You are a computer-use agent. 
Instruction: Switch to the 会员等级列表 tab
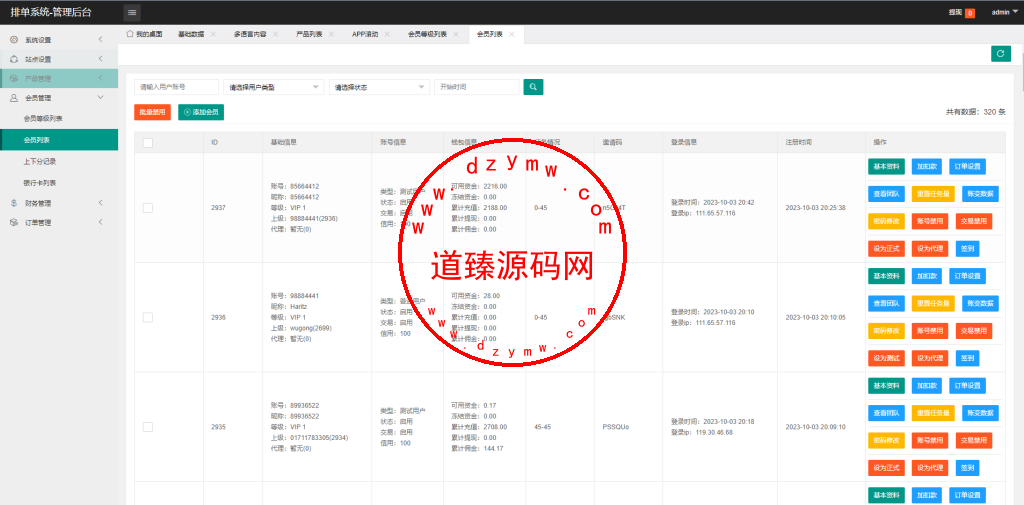[x=427, y=34]
